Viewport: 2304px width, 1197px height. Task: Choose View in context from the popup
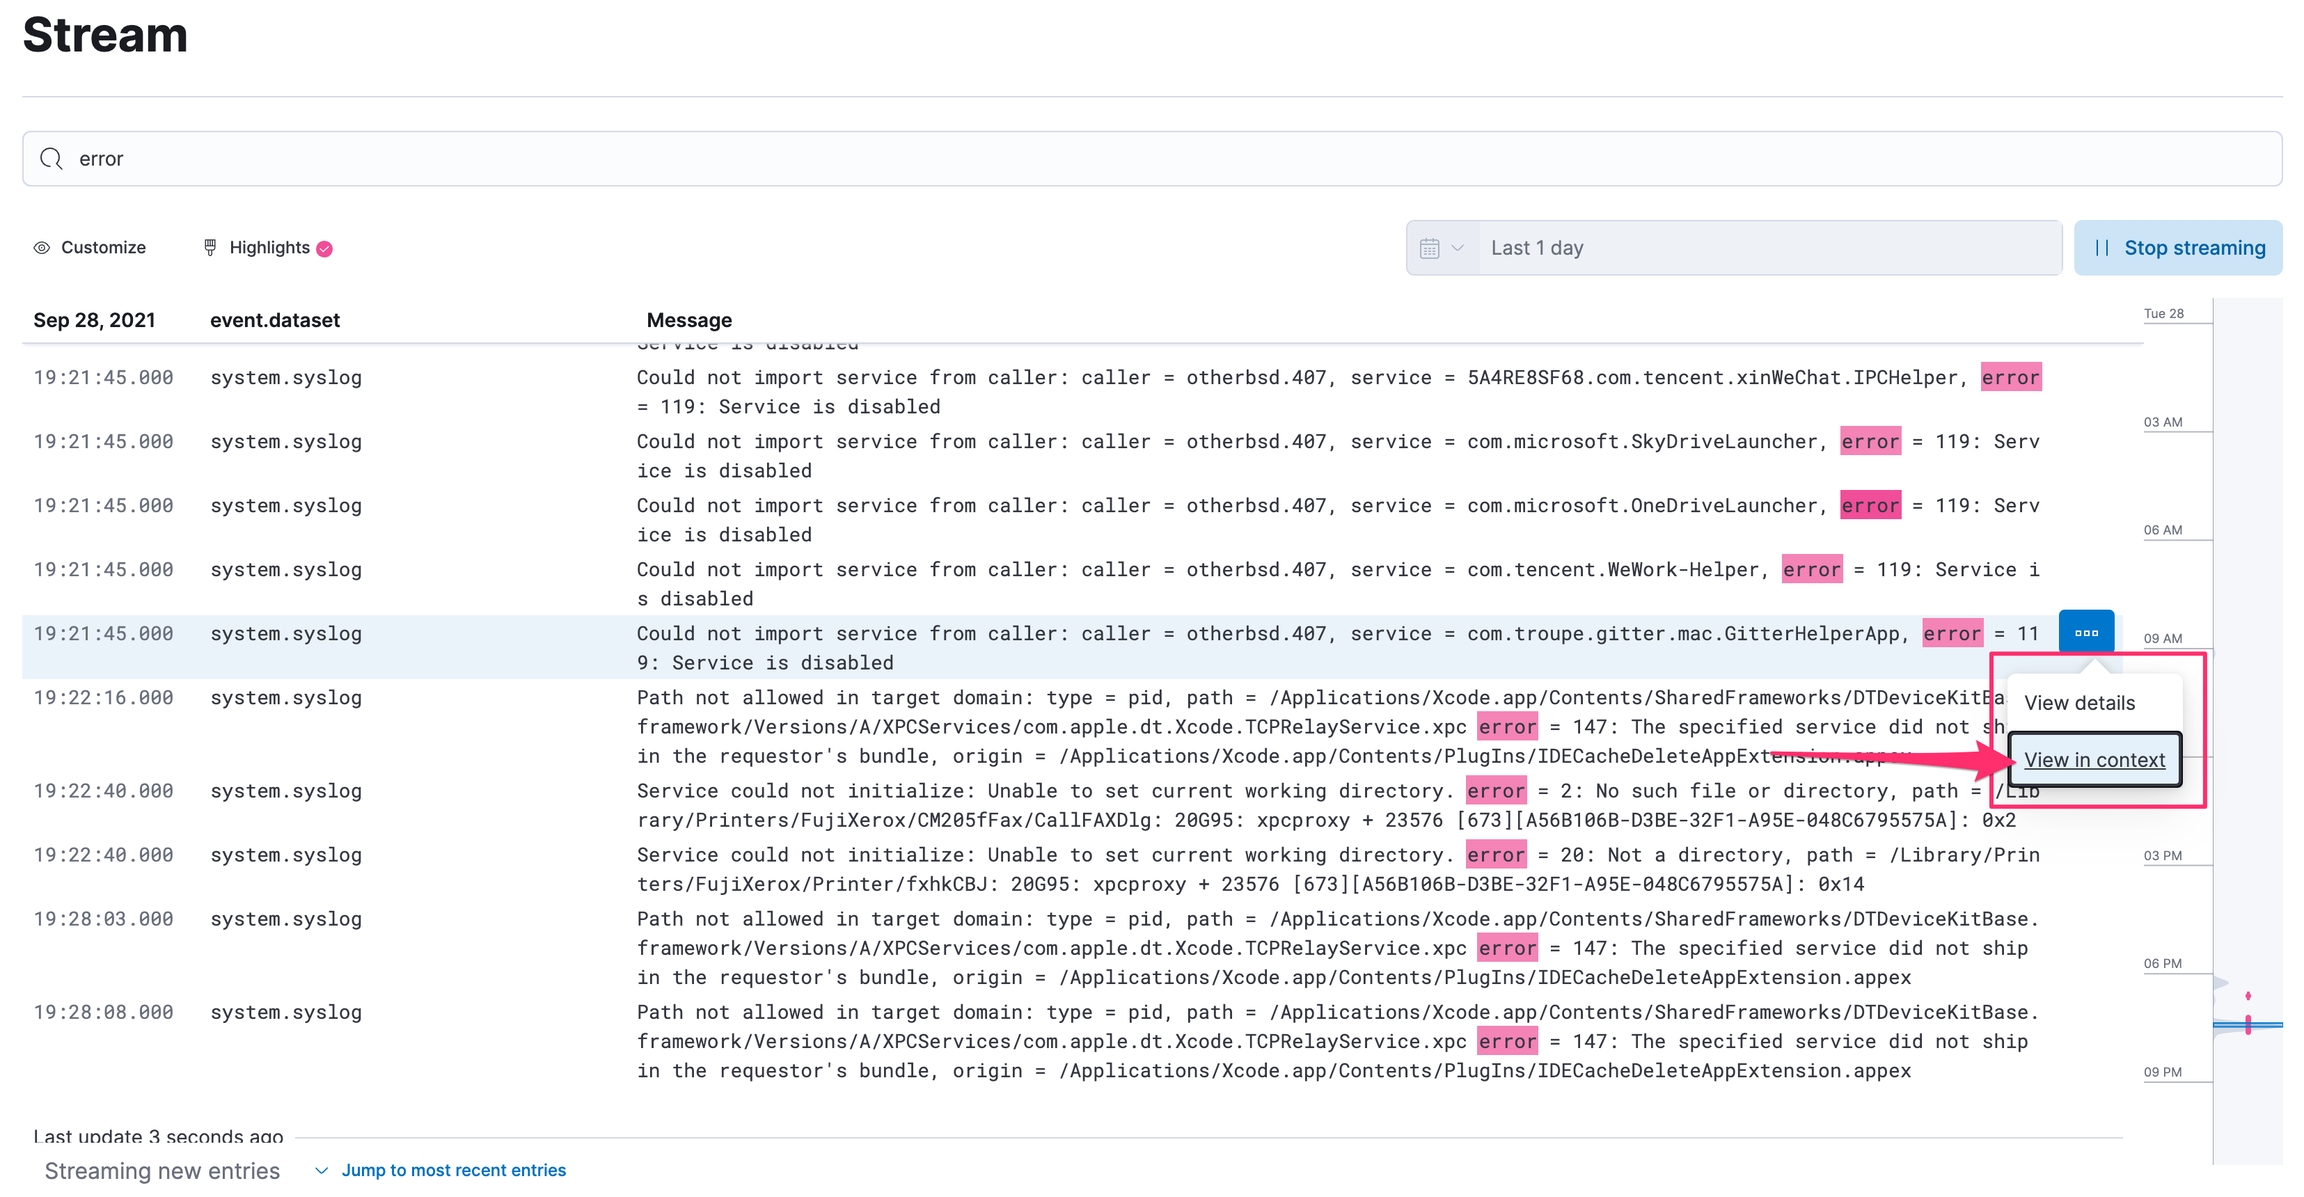pyautogui.click(x=2094, y=760)
